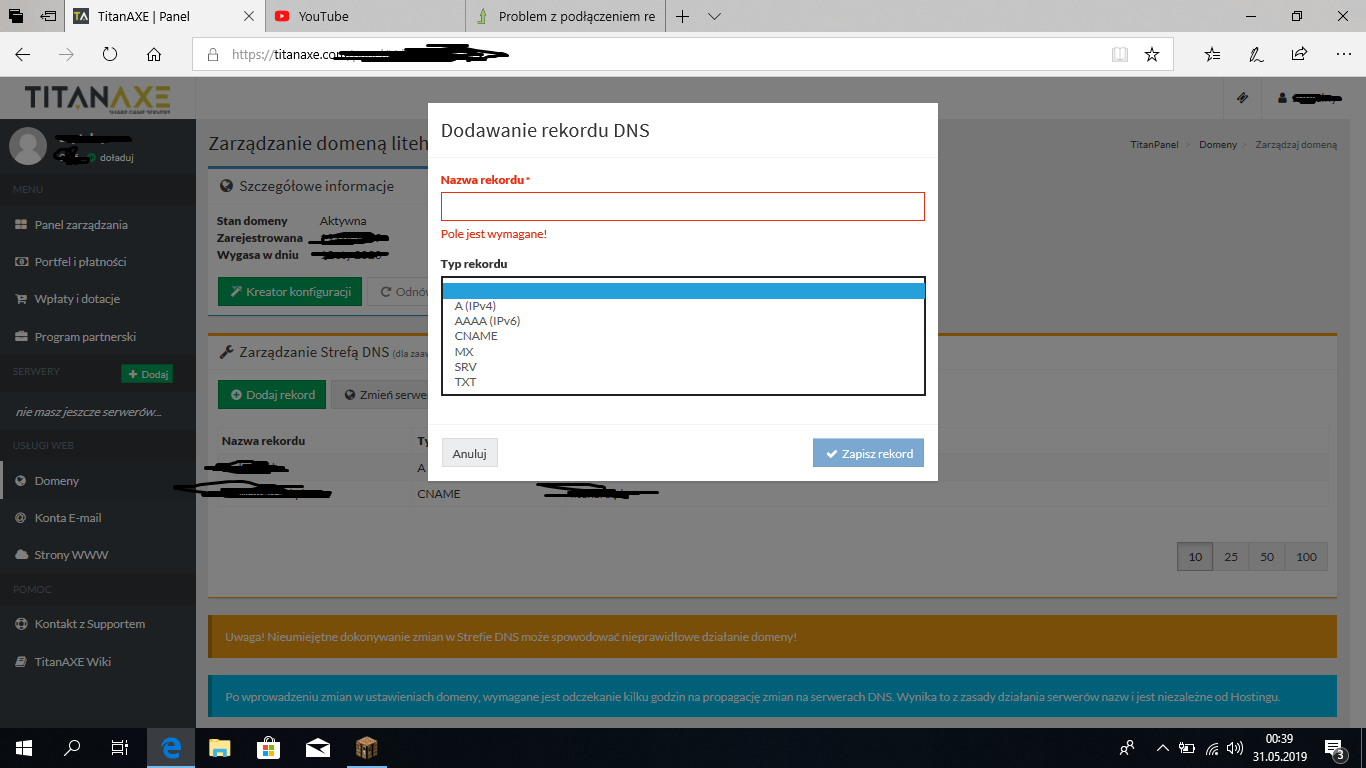Choose CNAME in record type list
The width and height of the screenshot is (1366, 768).
[x=476, y=336]
